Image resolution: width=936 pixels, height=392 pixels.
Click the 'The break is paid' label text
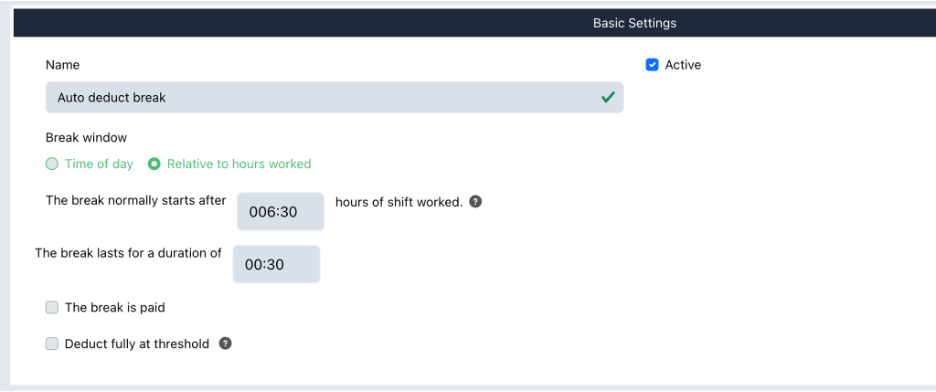point(115,308)
